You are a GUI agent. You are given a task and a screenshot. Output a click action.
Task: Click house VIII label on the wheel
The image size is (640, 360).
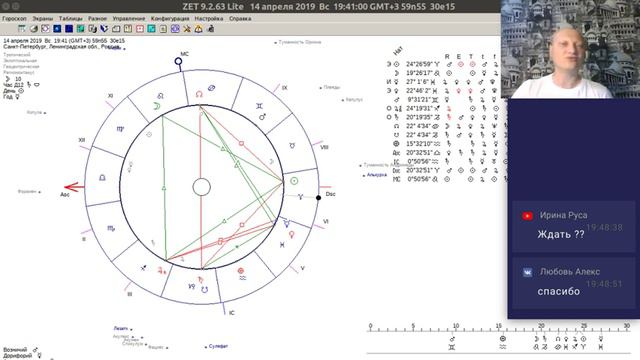pyautogui.click(x=324, y=147)
